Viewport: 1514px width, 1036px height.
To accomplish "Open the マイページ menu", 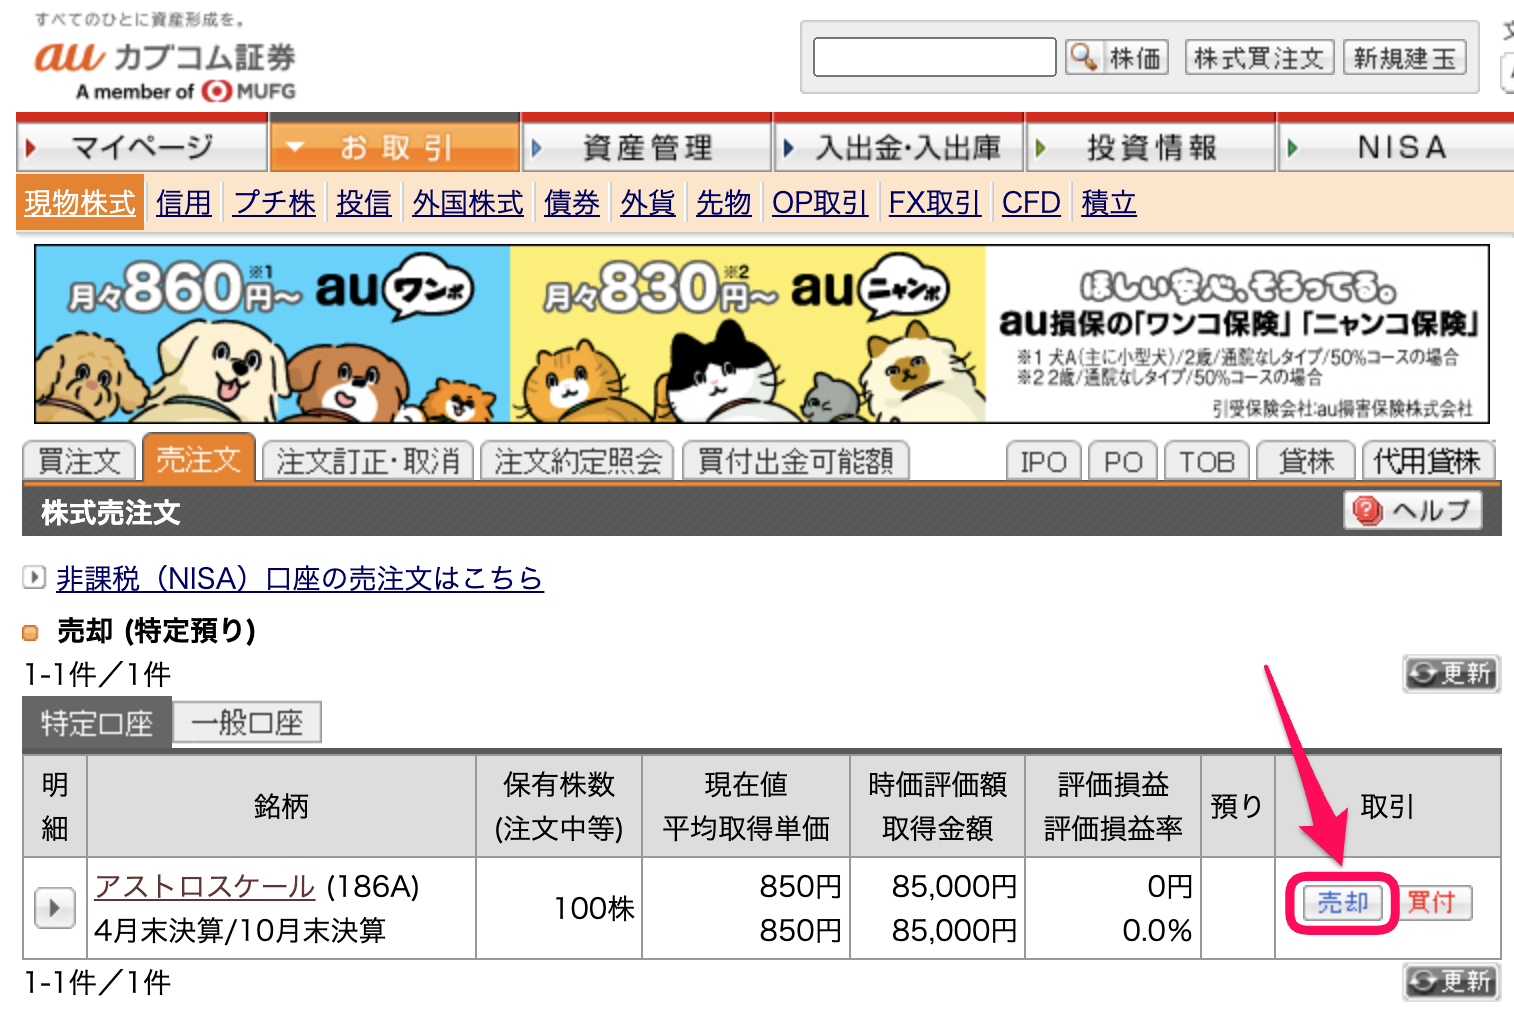I will 142,147.
